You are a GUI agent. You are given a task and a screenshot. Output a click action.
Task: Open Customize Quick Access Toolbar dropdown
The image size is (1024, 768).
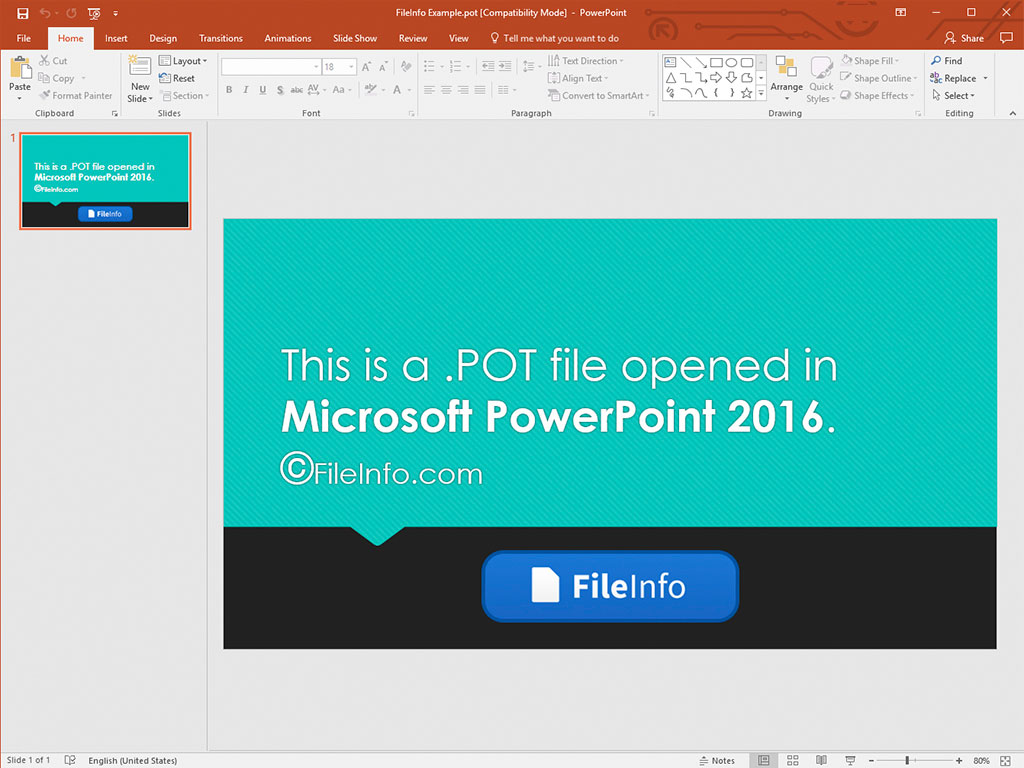(116, 13)
